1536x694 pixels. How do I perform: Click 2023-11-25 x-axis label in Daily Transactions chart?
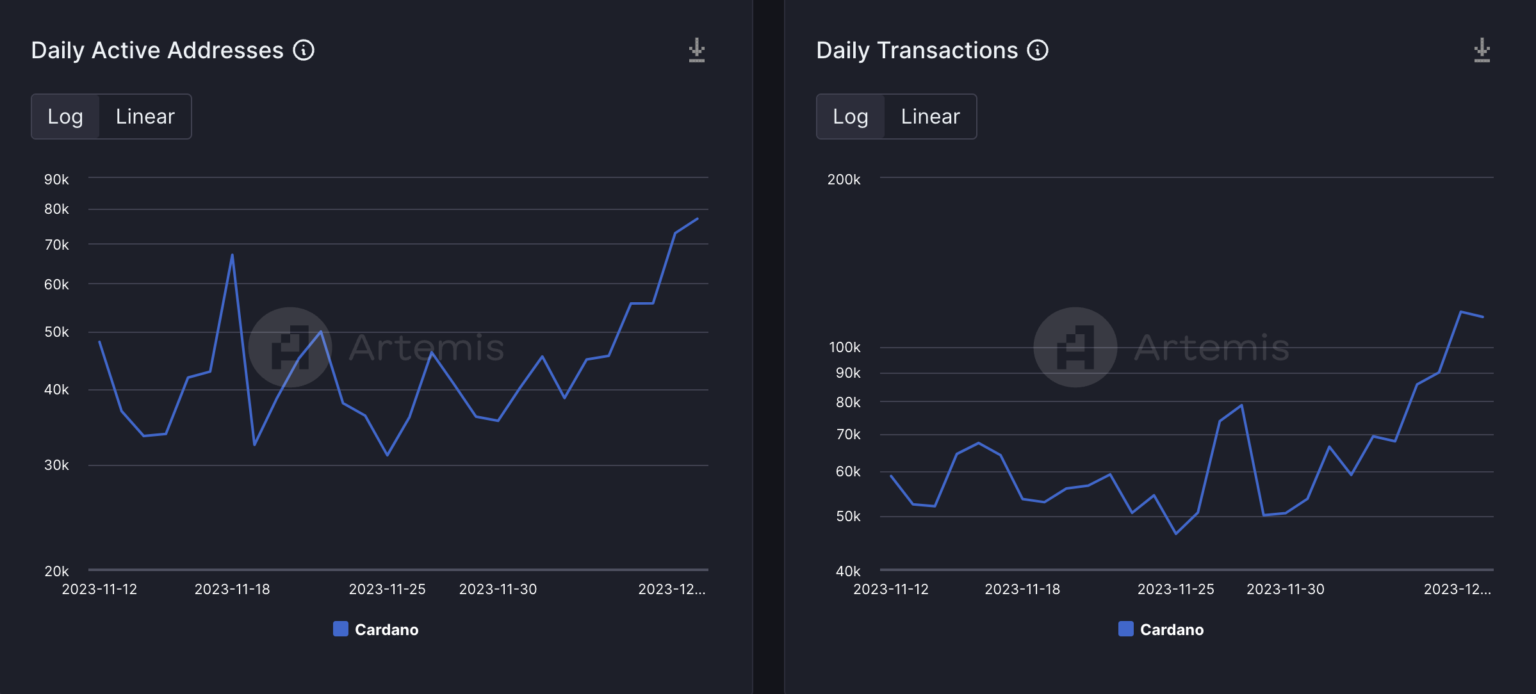(1176, 590)
